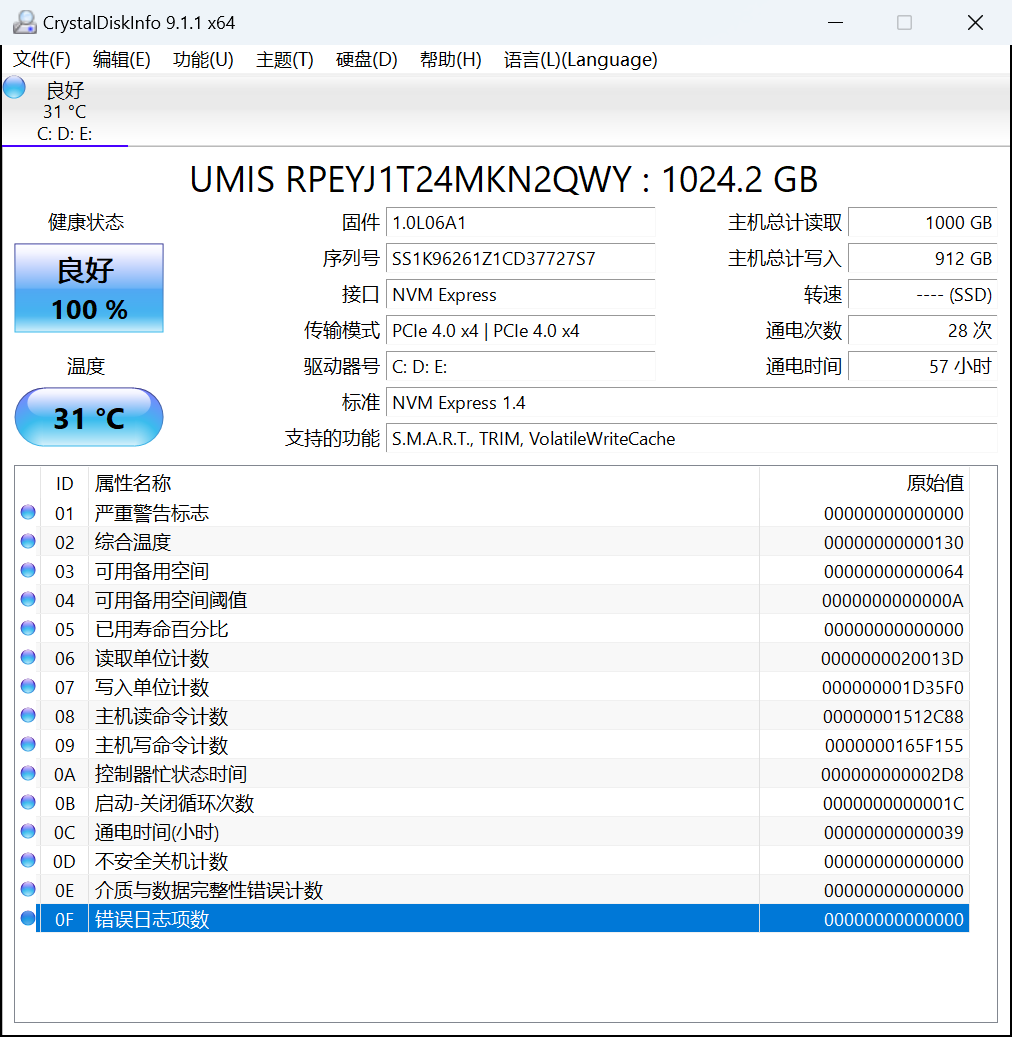Click status orb for row 04 可用备用空间阈值

[28, 599]
